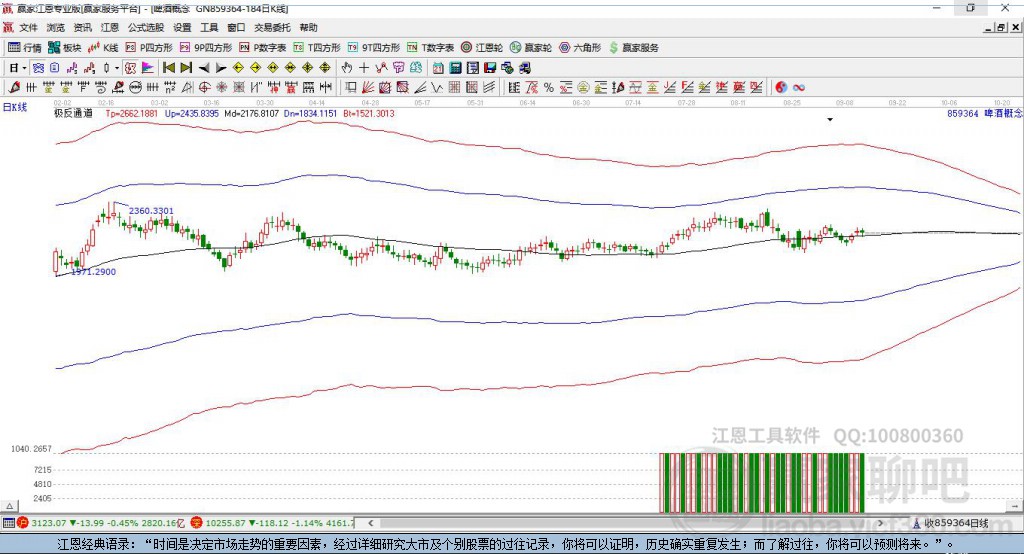The image size is (1024, 554).
Task: Open the P数字表 tool
Action: 263,48
